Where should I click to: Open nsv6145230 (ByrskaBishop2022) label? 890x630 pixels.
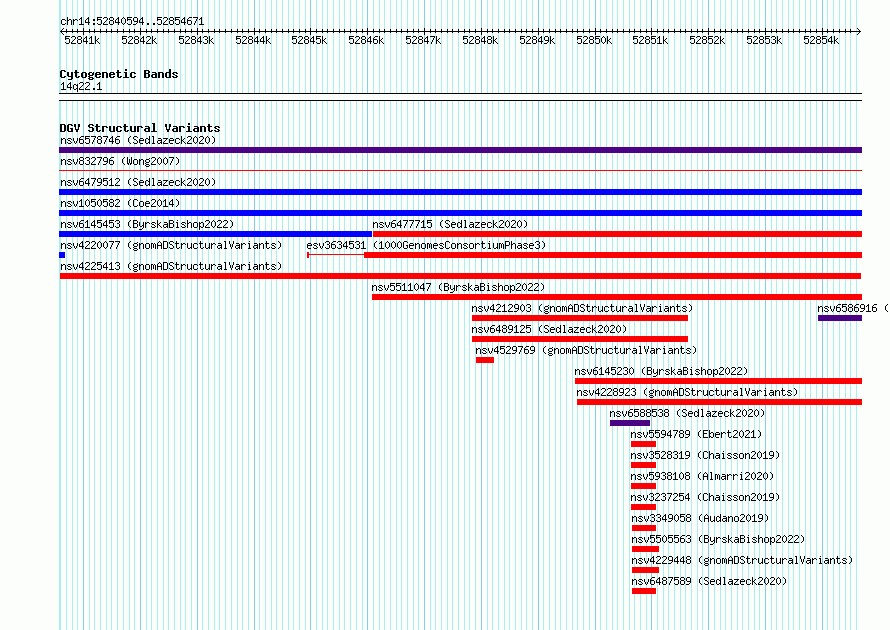coord(661,371)
